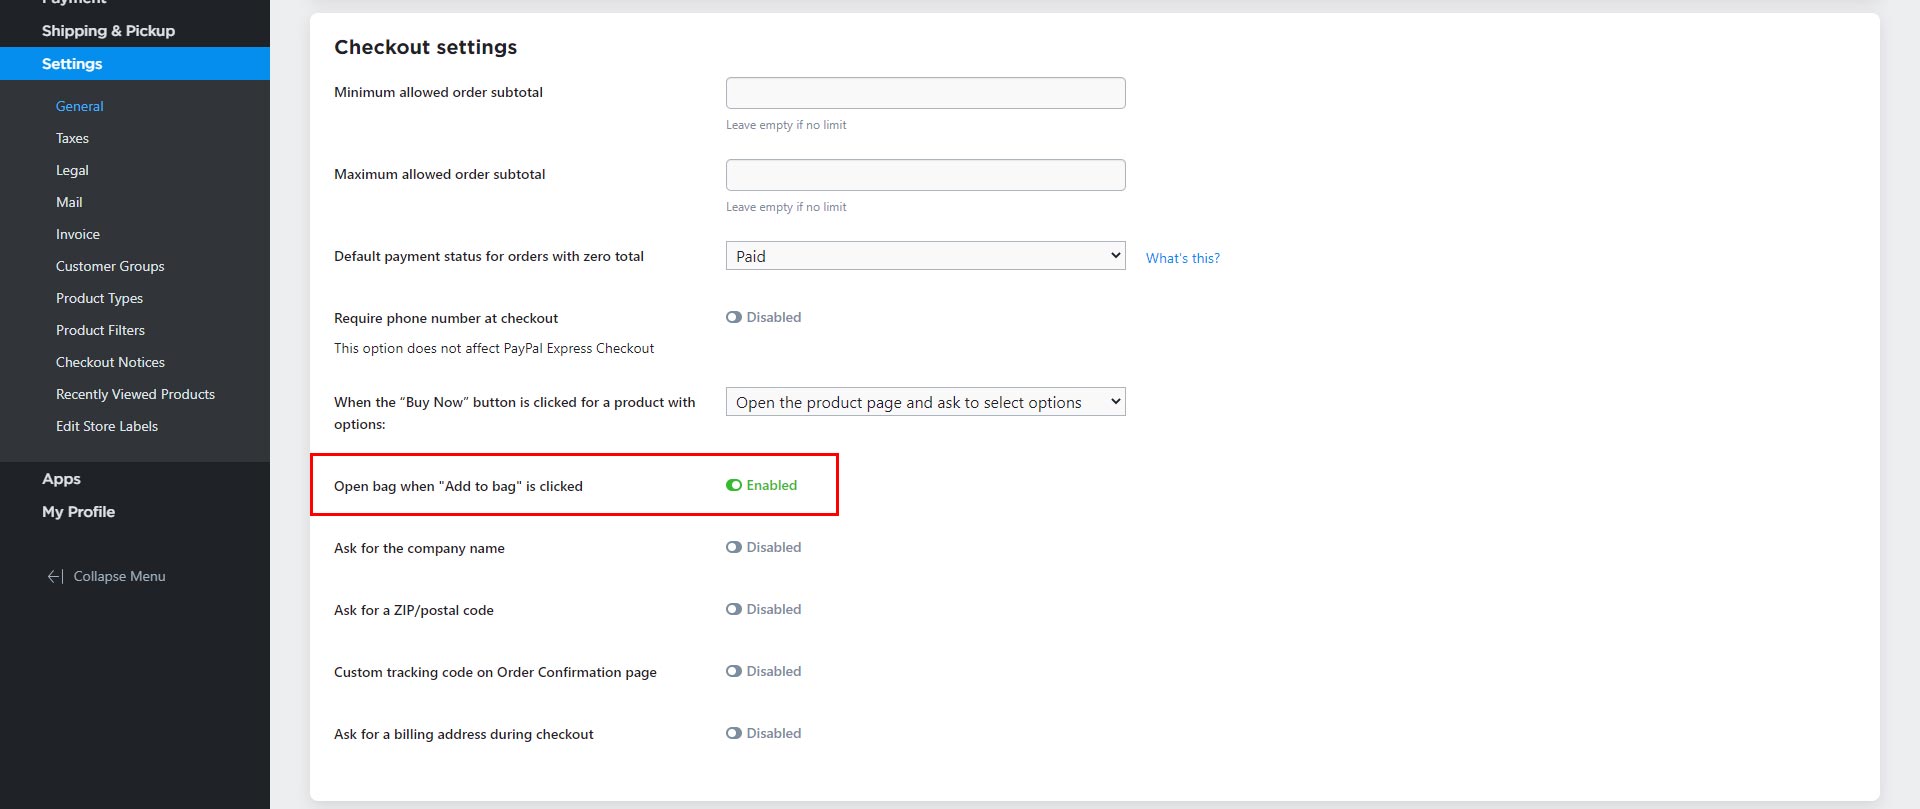Expand the Buy Now button behavior dropdown
Image resolution: width=1920 pixels, height=809 pixels.
(x=925, y=402)
